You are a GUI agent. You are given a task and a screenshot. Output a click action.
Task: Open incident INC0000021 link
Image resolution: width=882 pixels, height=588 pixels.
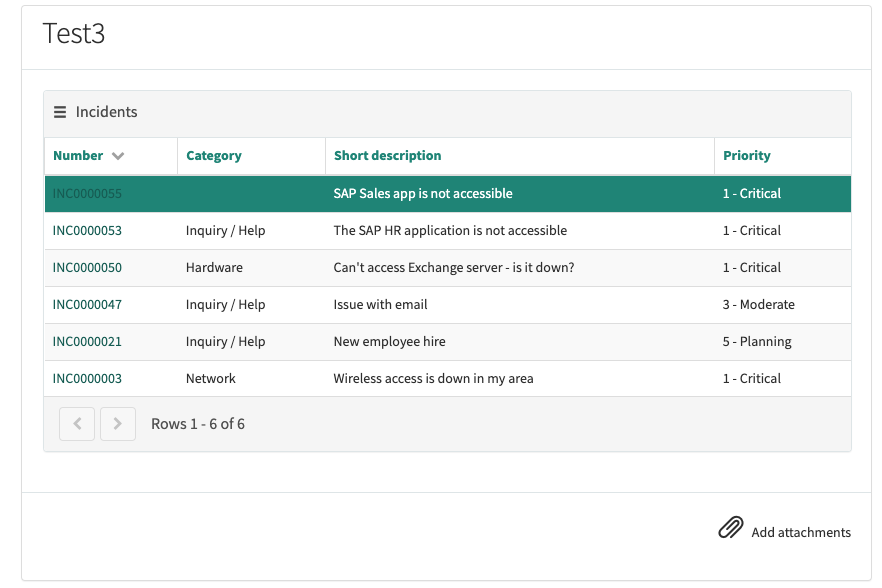(x=87, y=342)
